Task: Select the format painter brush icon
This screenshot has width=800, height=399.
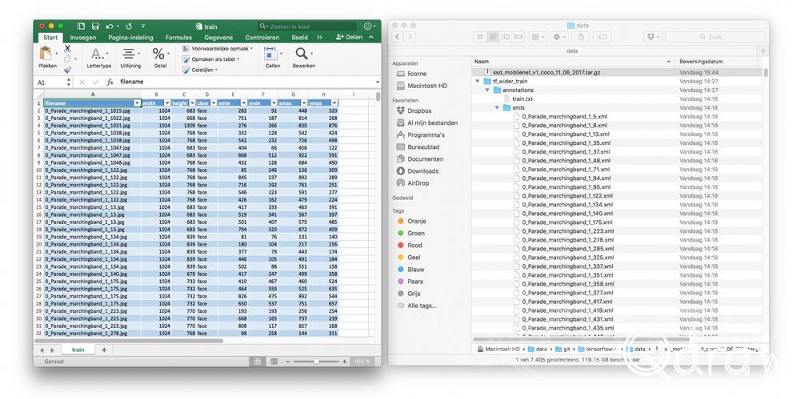Action: tap(67, 70)
